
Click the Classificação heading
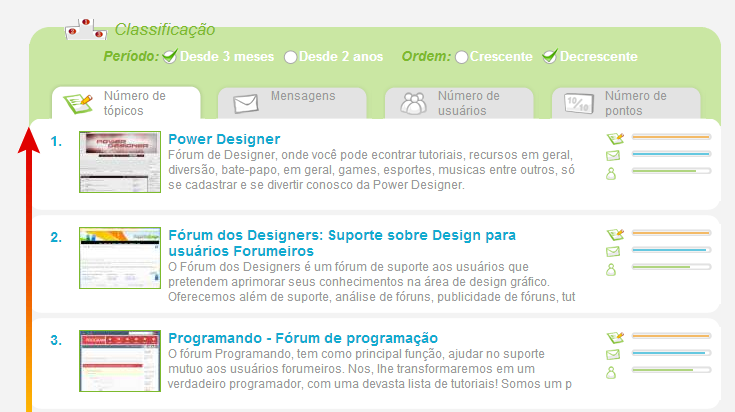pyautogui.click(x=165, y=30)
